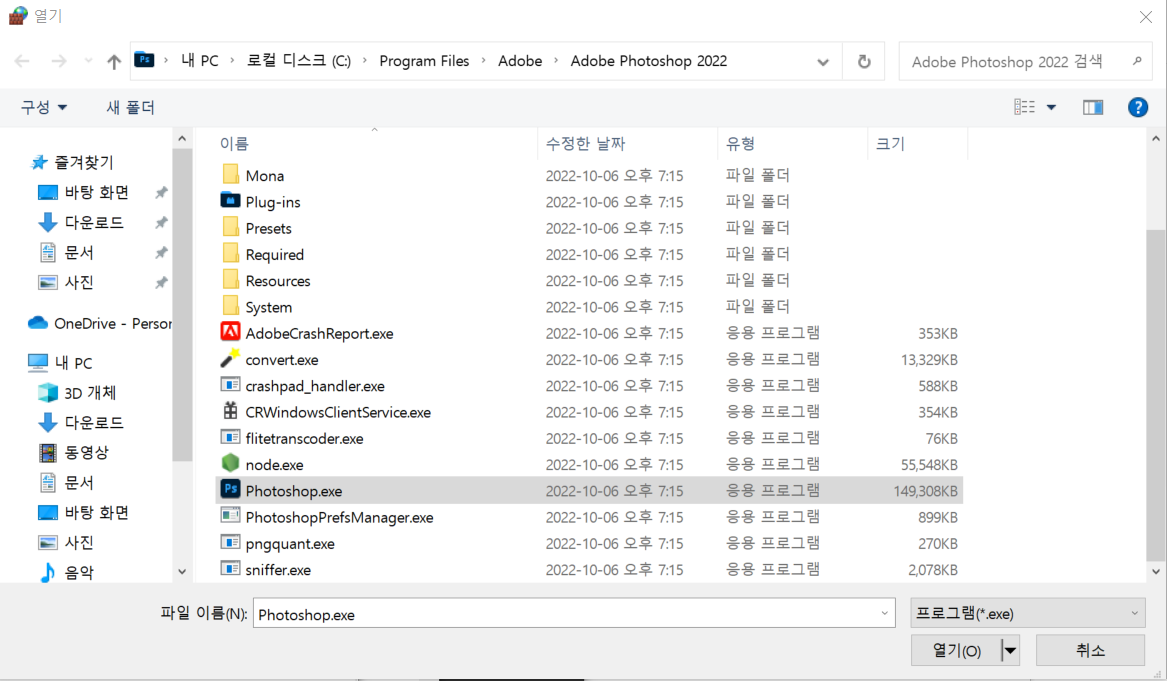Click the Forward navigation arrow

(x=59, y=61)
